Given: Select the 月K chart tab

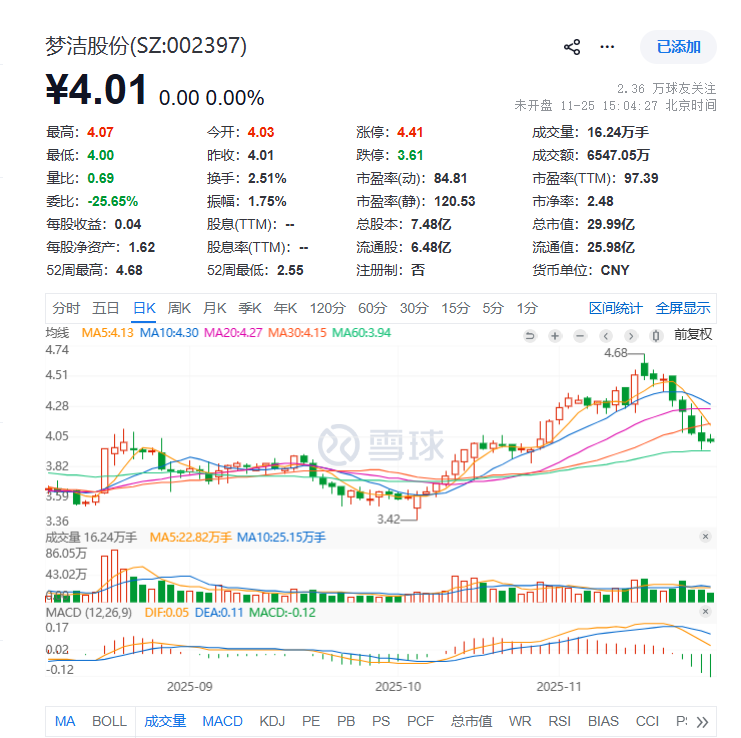Looking at the screenshot, I should pos(215,308).
